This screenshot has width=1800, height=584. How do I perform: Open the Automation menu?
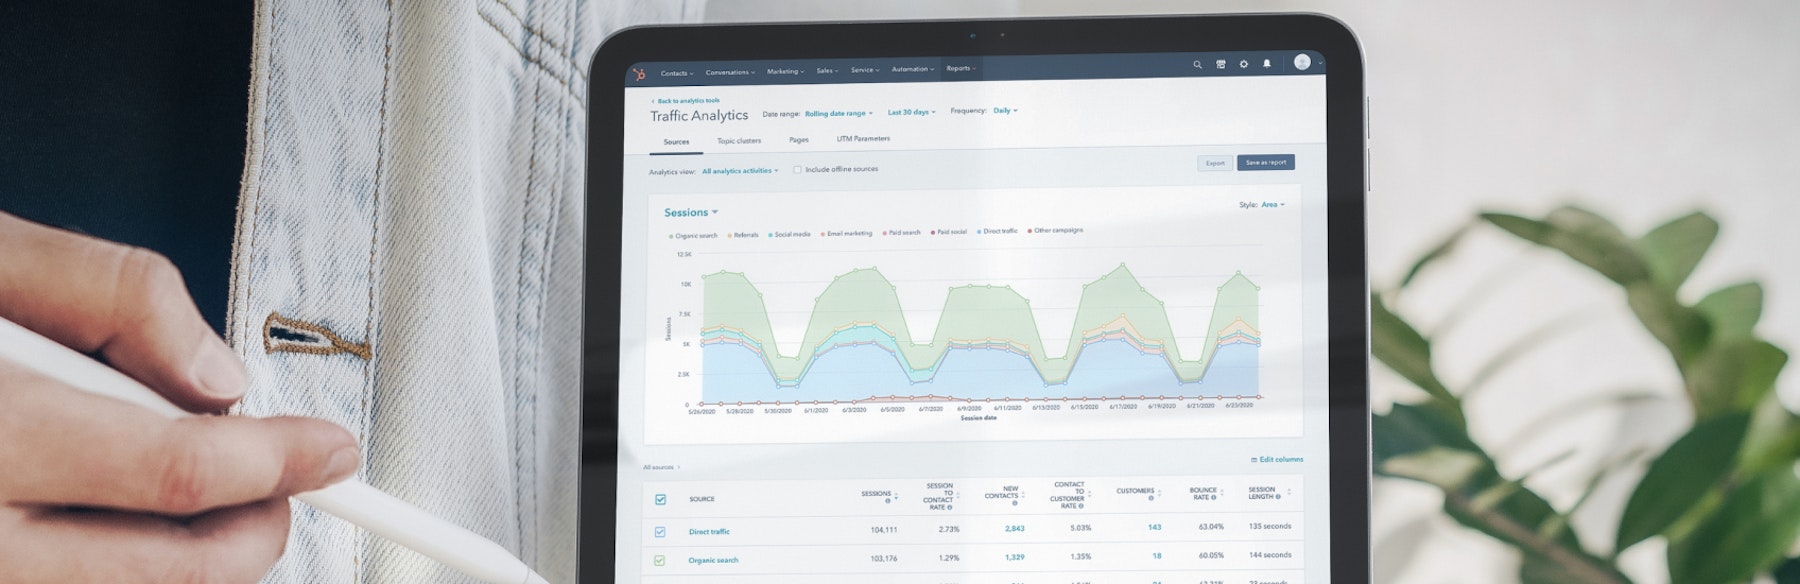(913, 69)
